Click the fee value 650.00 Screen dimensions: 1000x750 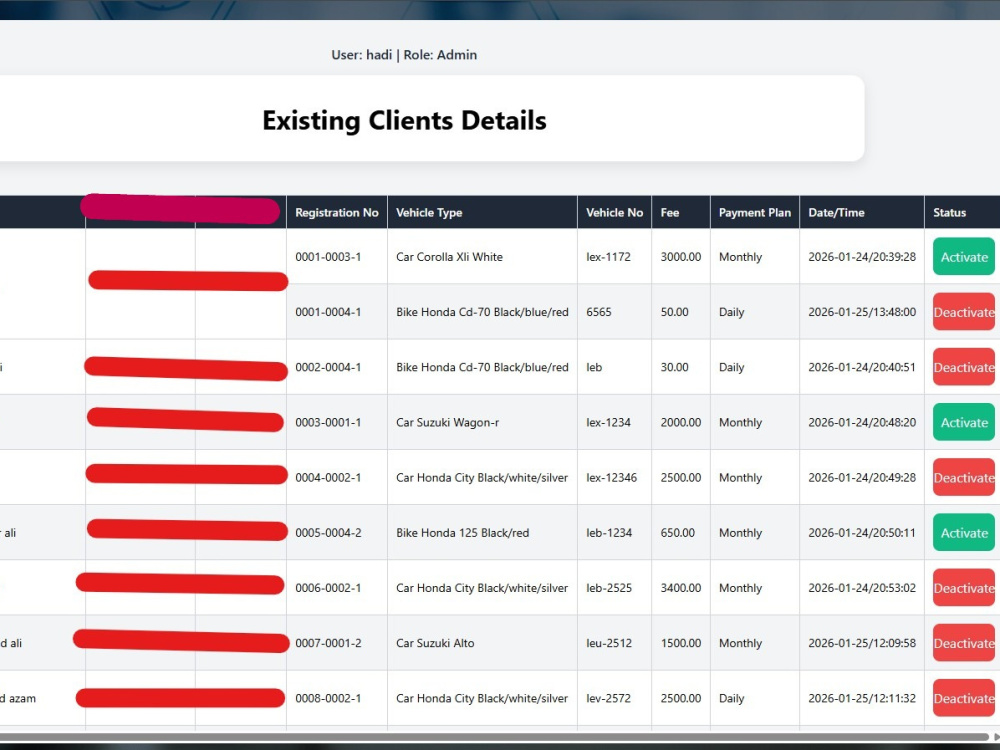click(x=678, y=533)
